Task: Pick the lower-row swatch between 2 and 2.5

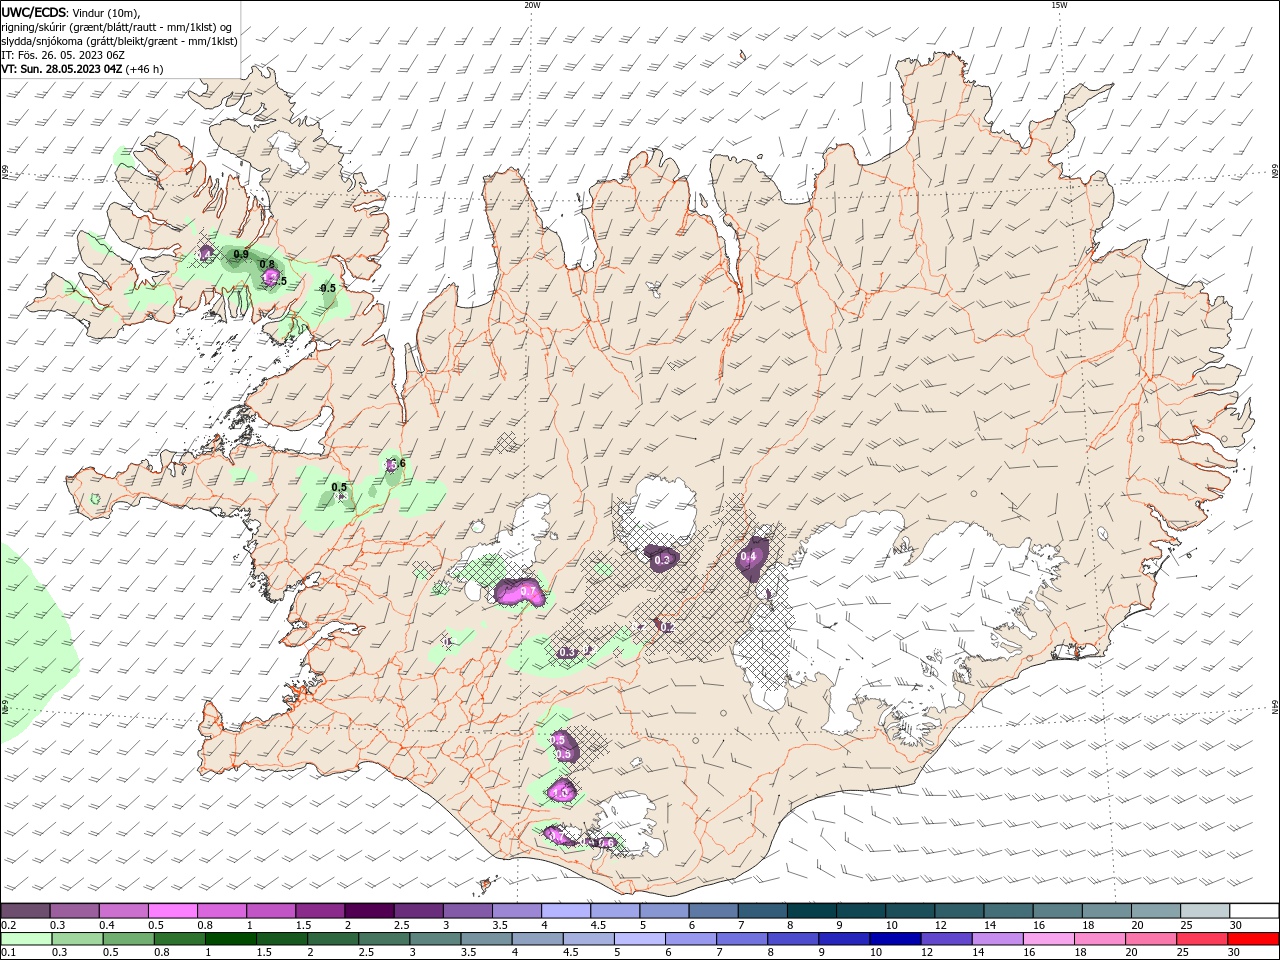Action: [x=333, y=939]
